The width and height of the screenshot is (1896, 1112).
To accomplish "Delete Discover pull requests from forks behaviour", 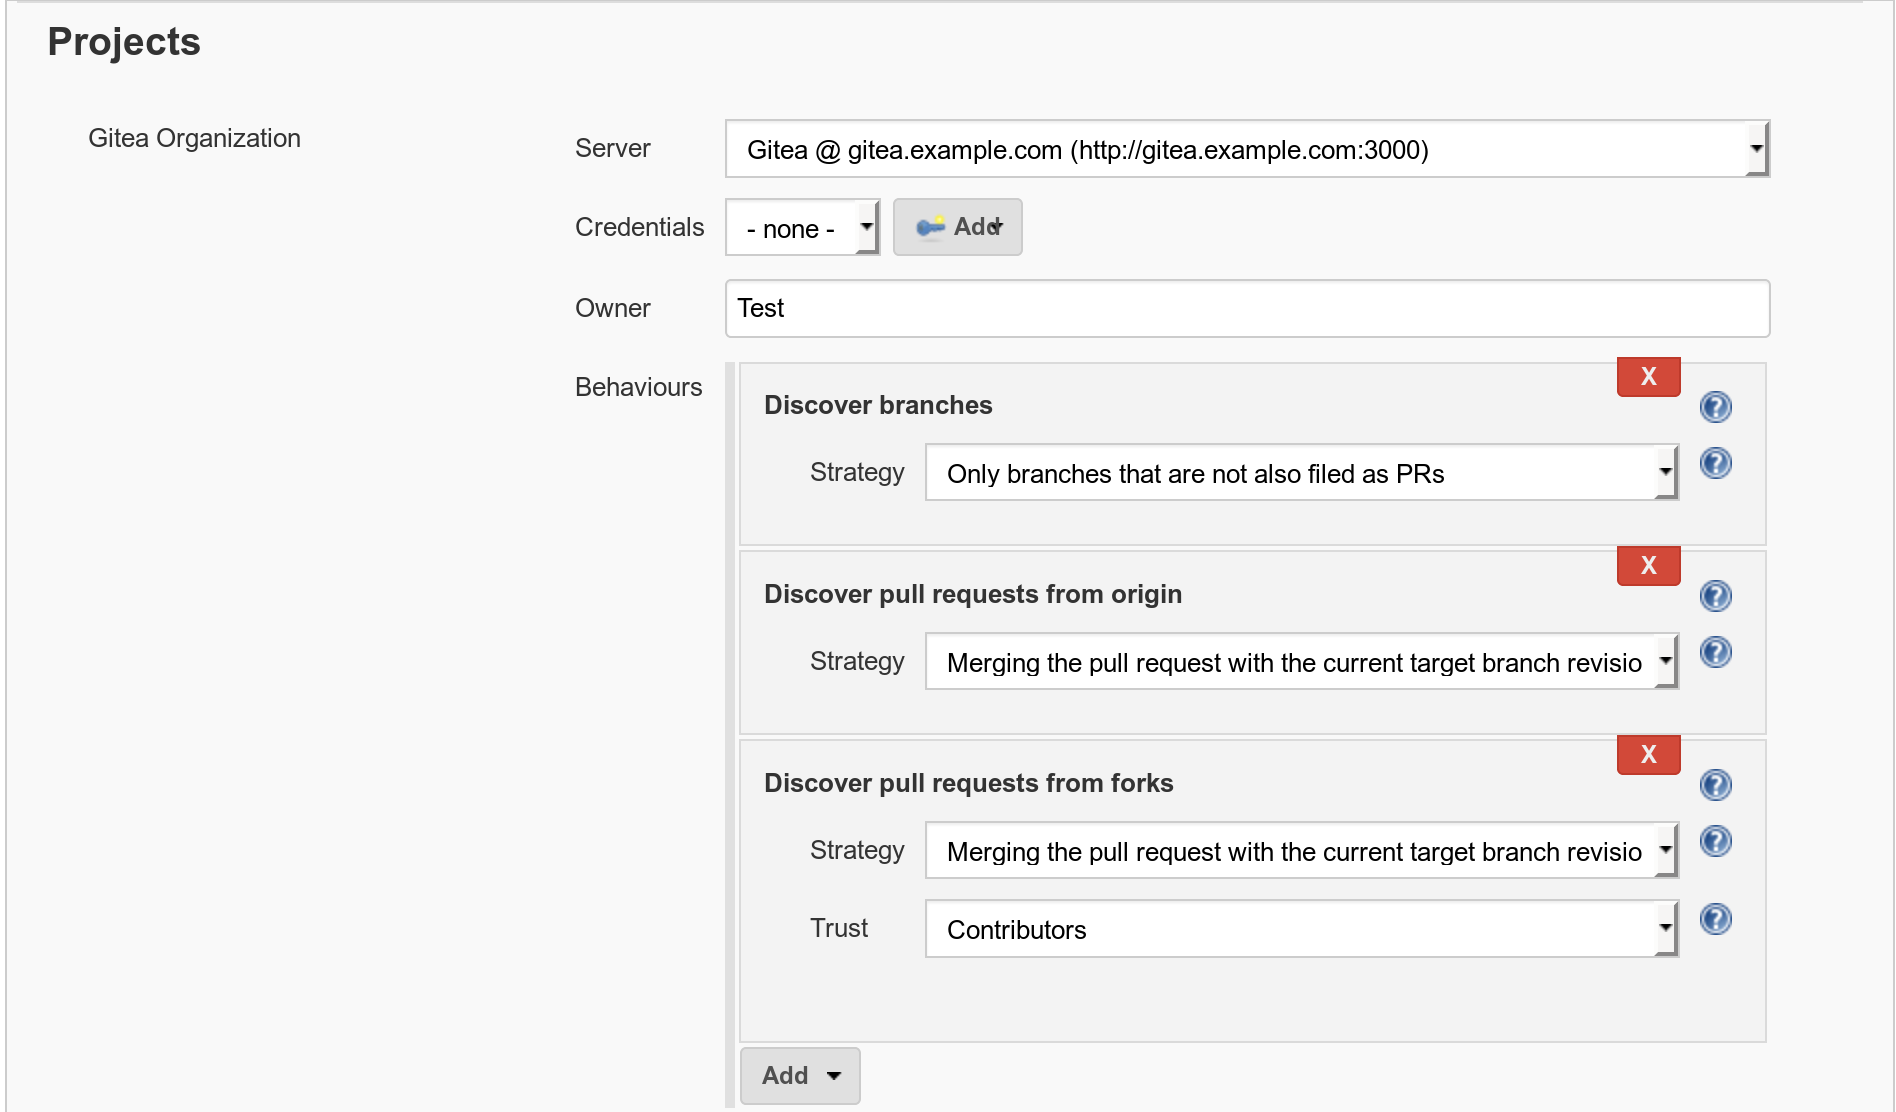I will pos(1648,755).
